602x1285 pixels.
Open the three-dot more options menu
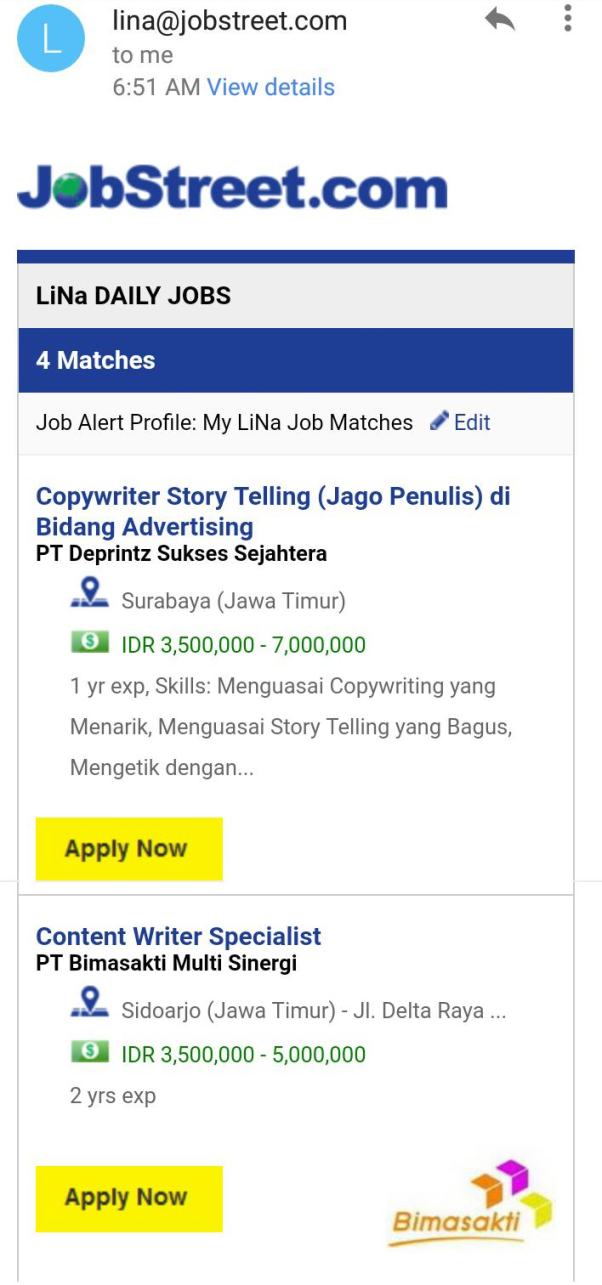[568, 19]
